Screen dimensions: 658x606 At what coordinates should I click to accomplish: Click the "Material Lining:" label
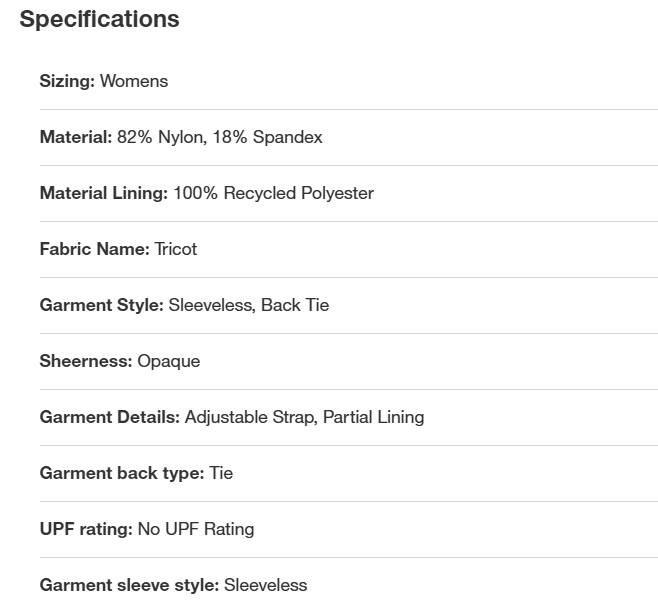103,193
